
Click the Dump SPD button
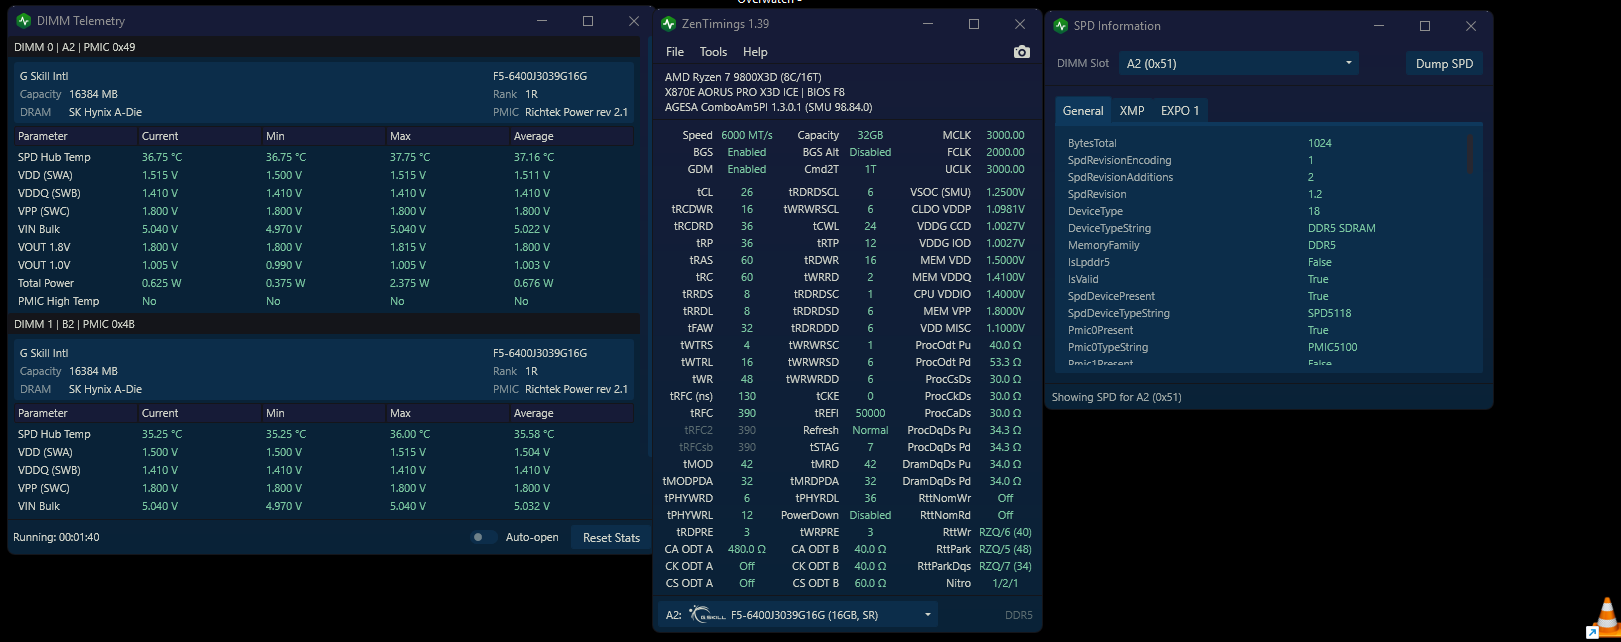[1444, 63]
